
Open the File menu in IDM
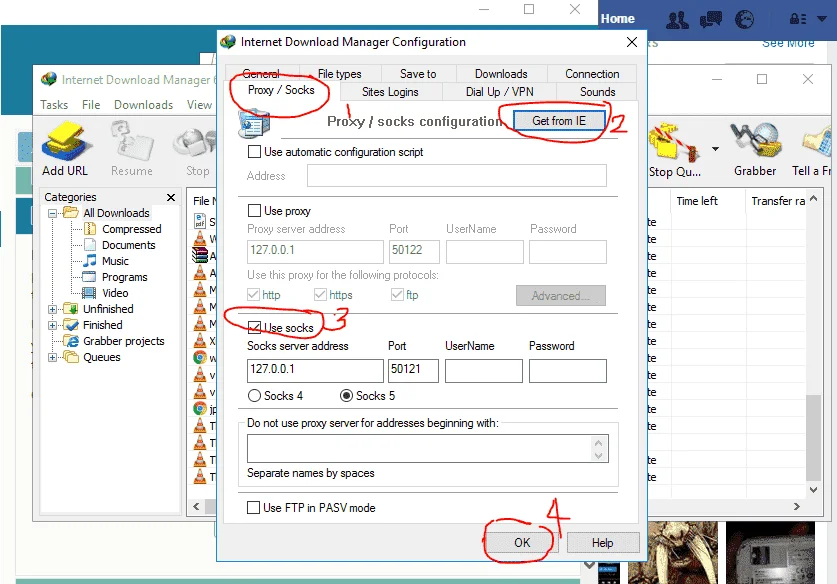(x=91, y=105)
